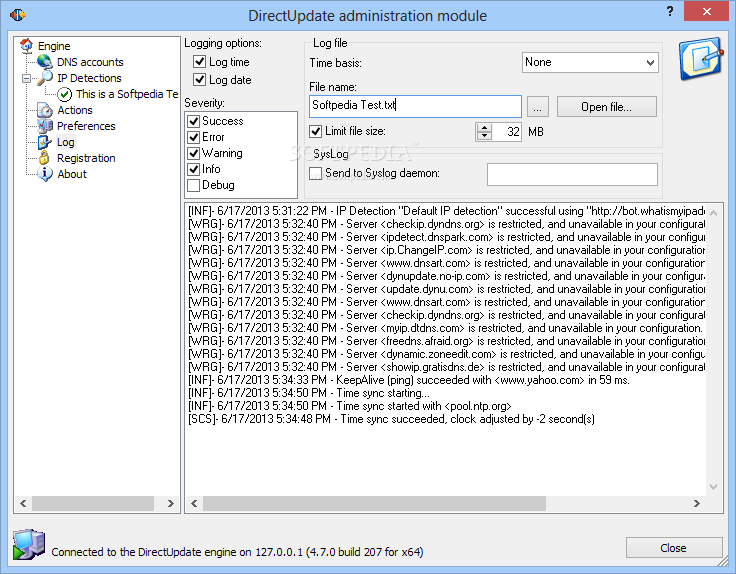This screenshot has width=736, height=574.
Task: Open the Registration section
Action: [86, 158]
